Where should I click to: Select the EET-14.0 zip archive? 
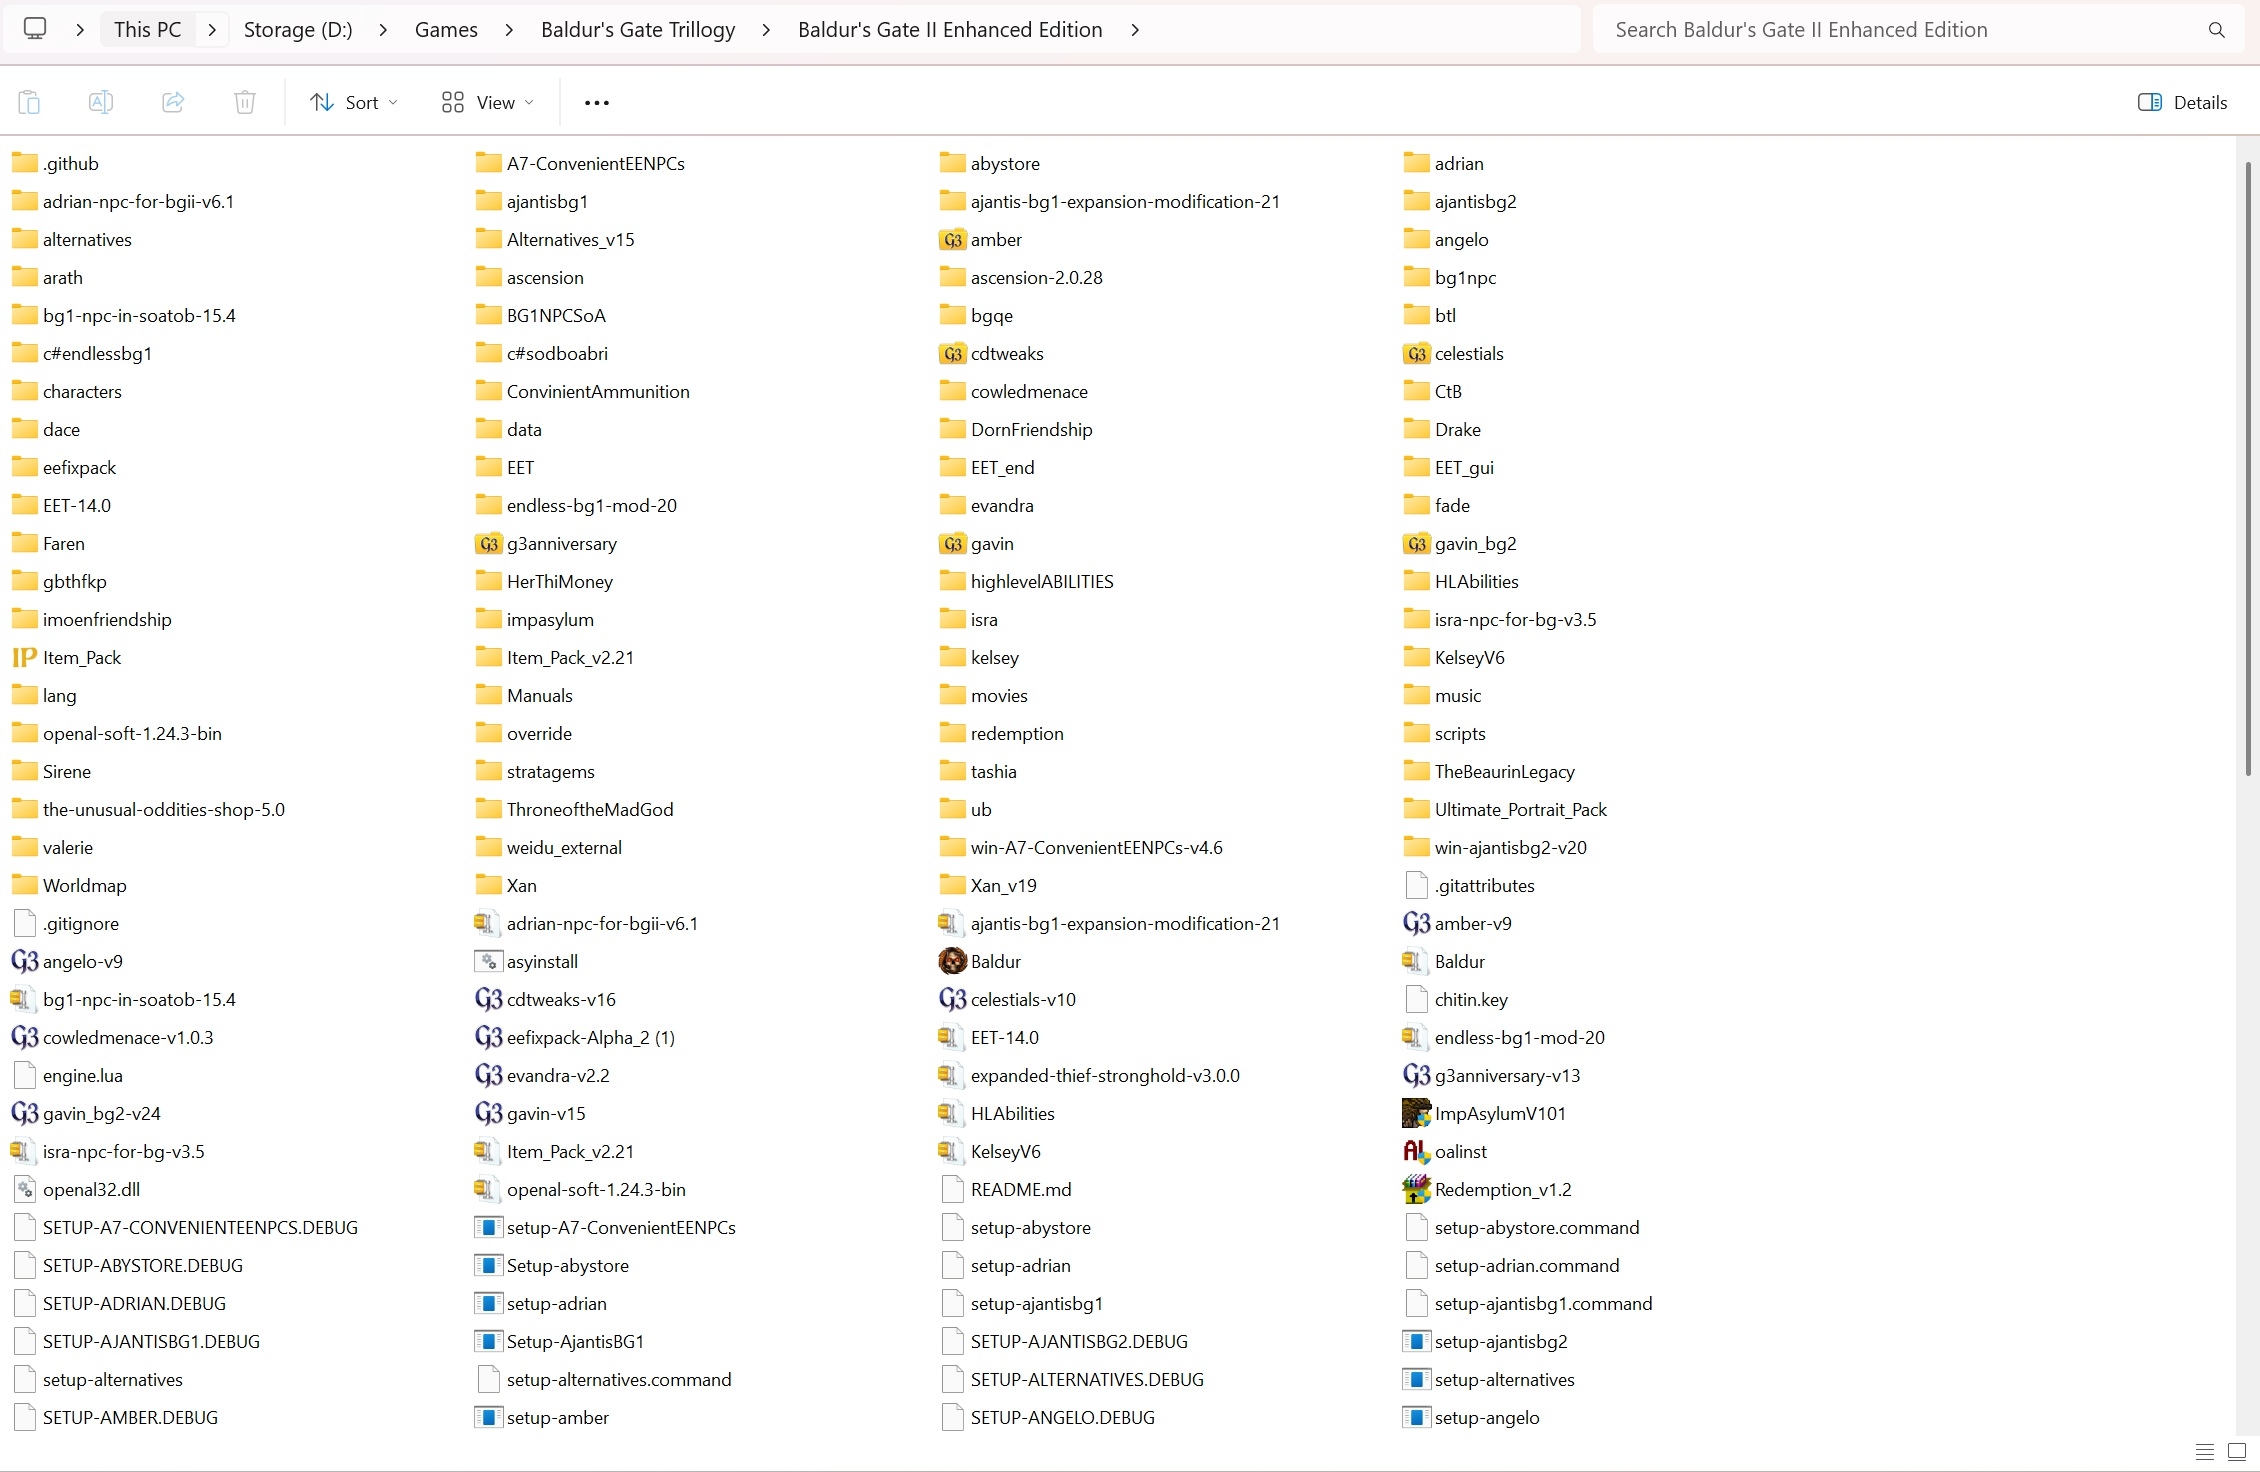click(989, 1038)
